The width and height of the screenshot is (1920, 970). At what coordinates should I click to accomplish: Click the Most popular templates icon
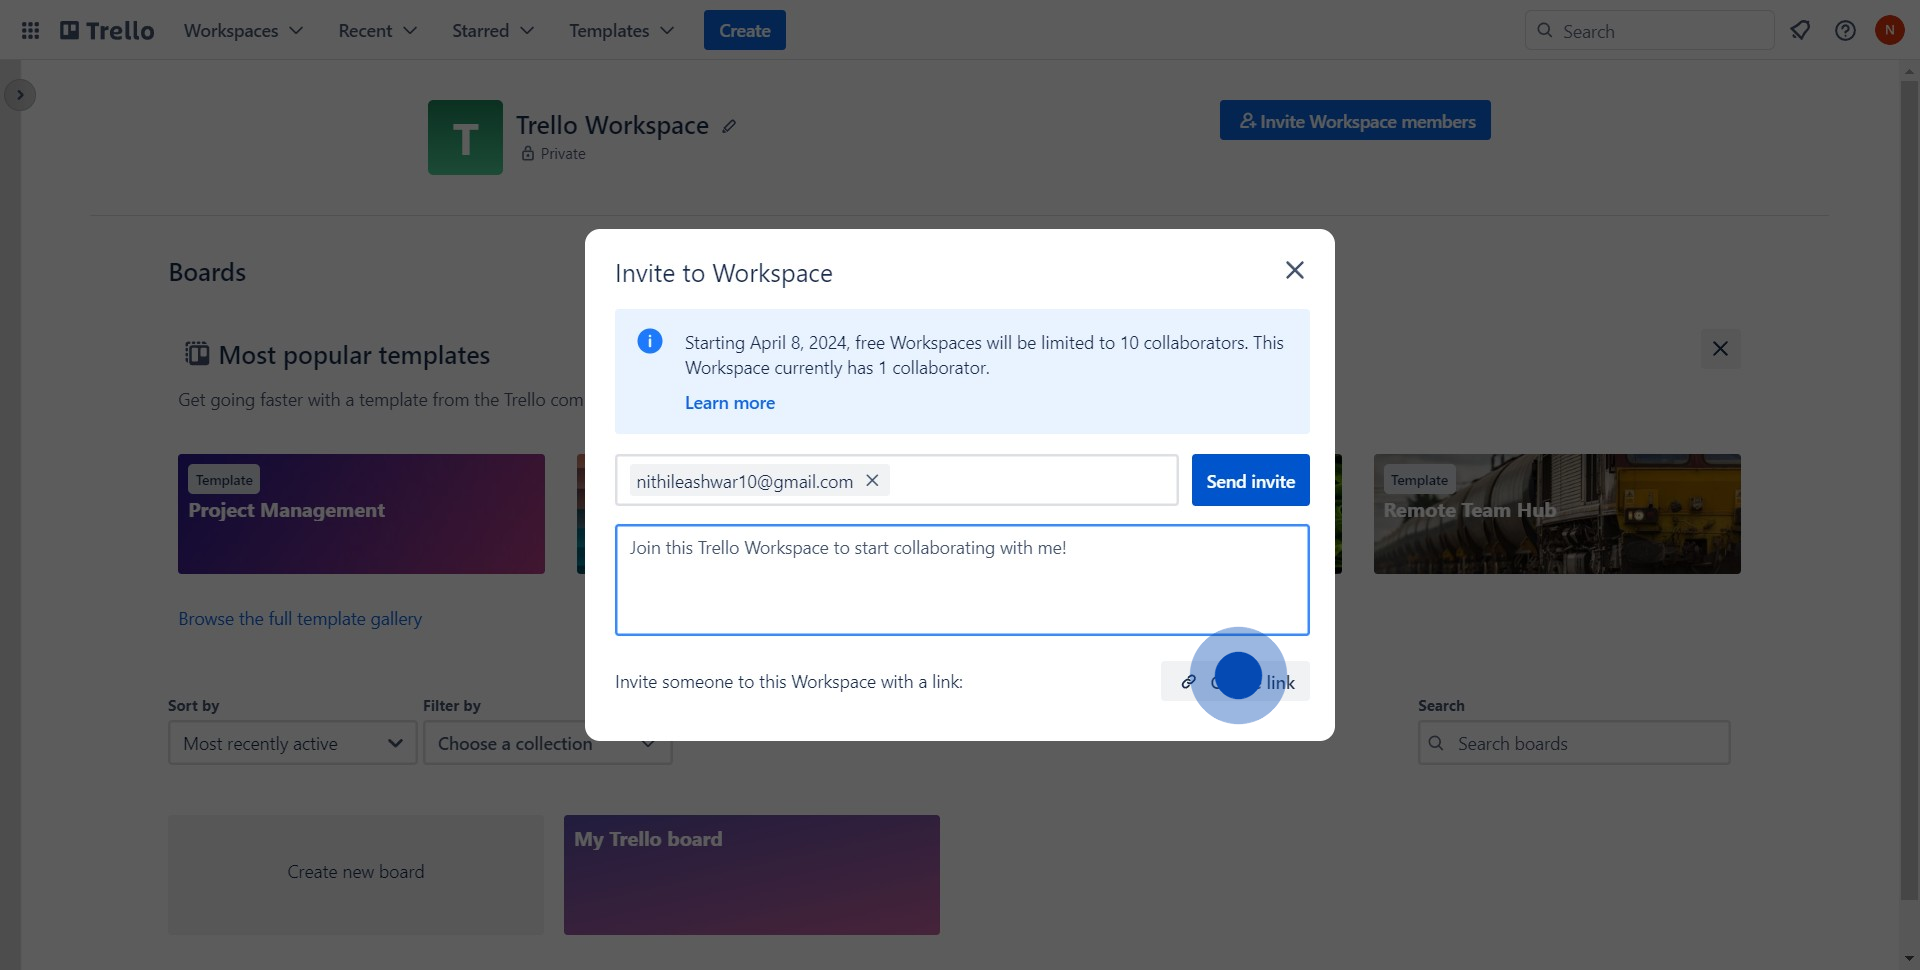(197, 354)
